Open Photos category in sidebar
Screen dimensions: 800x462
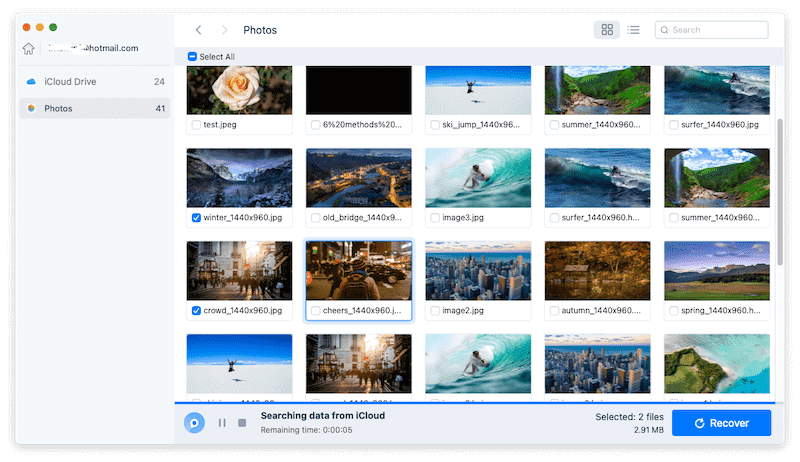point(95,108)
